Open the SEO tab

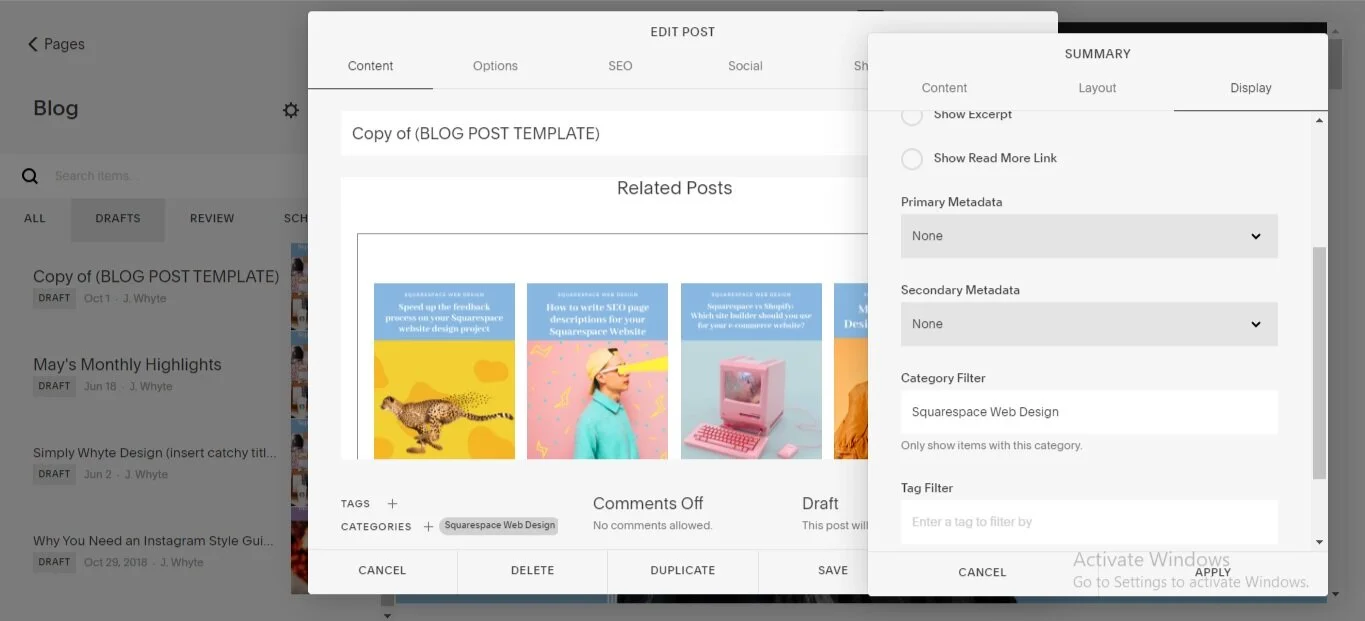pyautogui.click(x=620, y=66)
